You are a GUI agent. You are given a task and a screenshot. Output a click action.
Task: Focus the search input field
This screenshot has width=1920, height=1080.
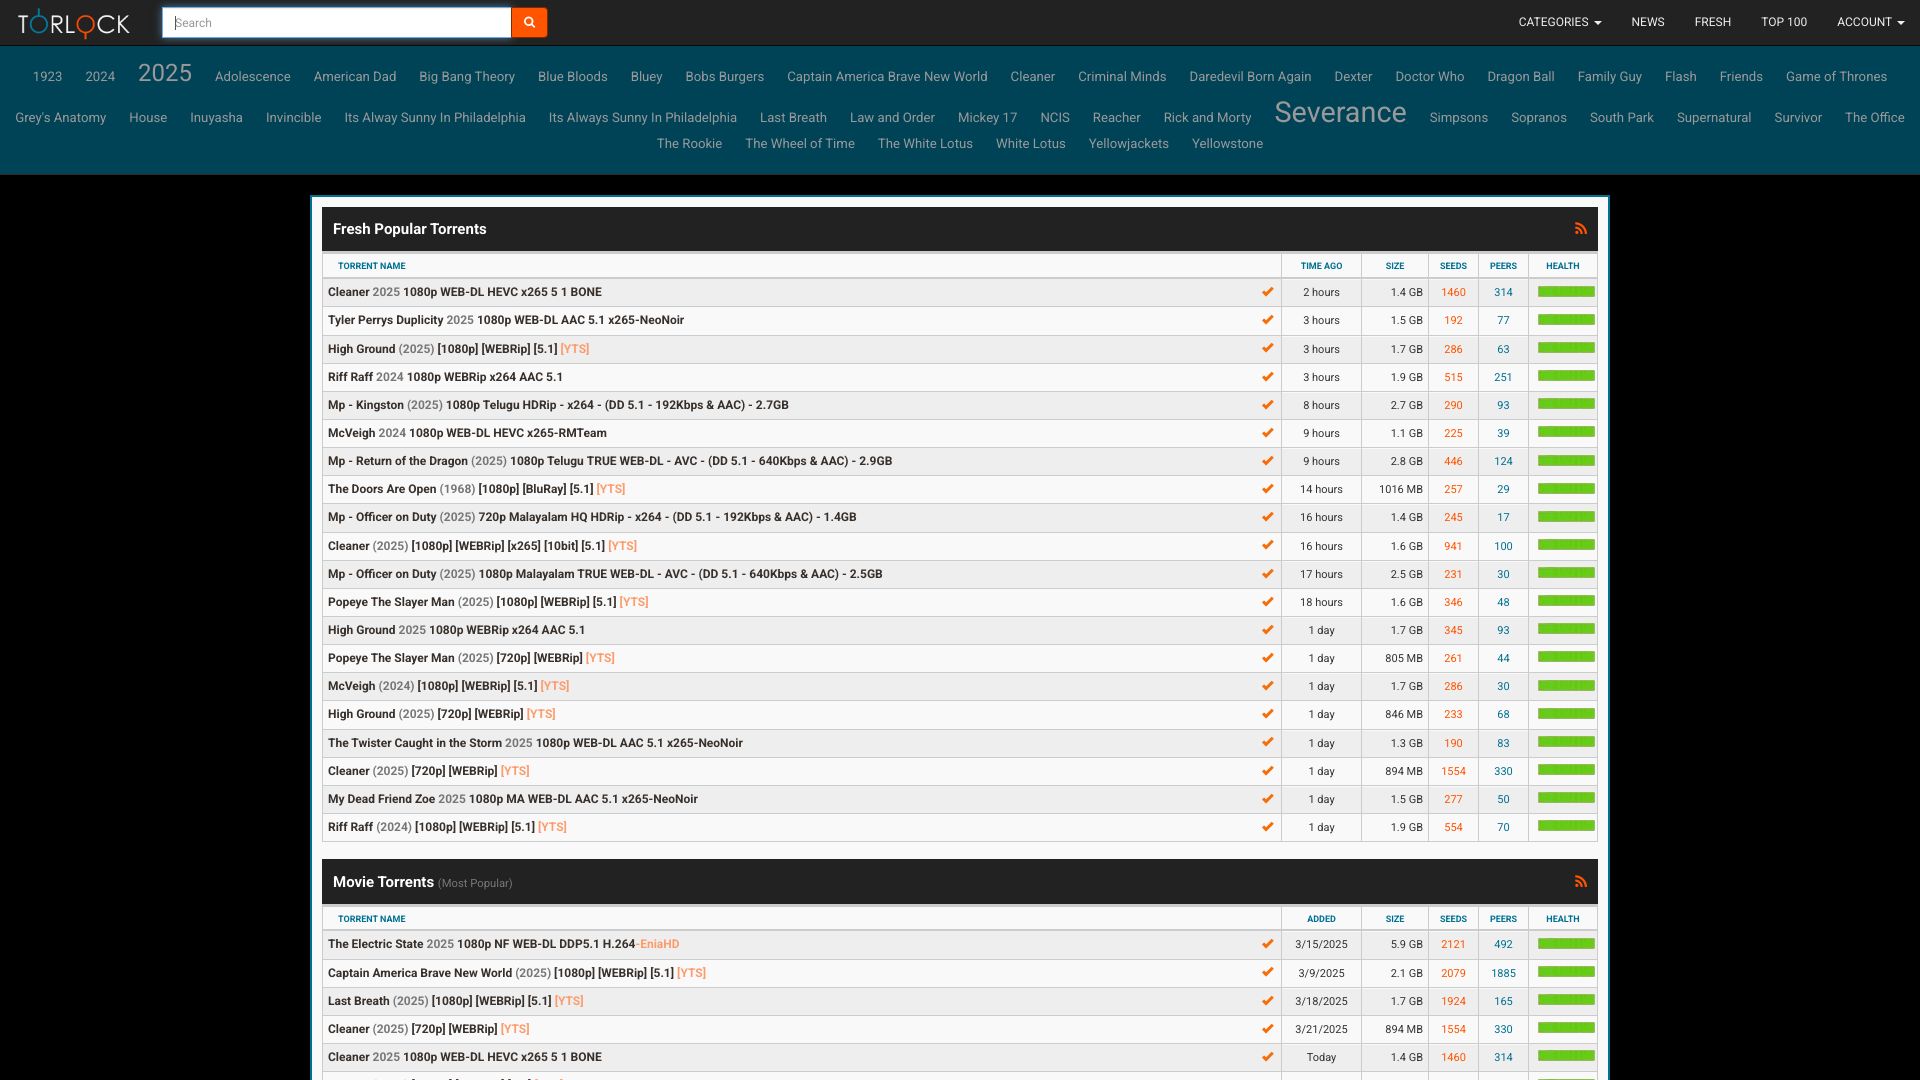tap(337, 23)
